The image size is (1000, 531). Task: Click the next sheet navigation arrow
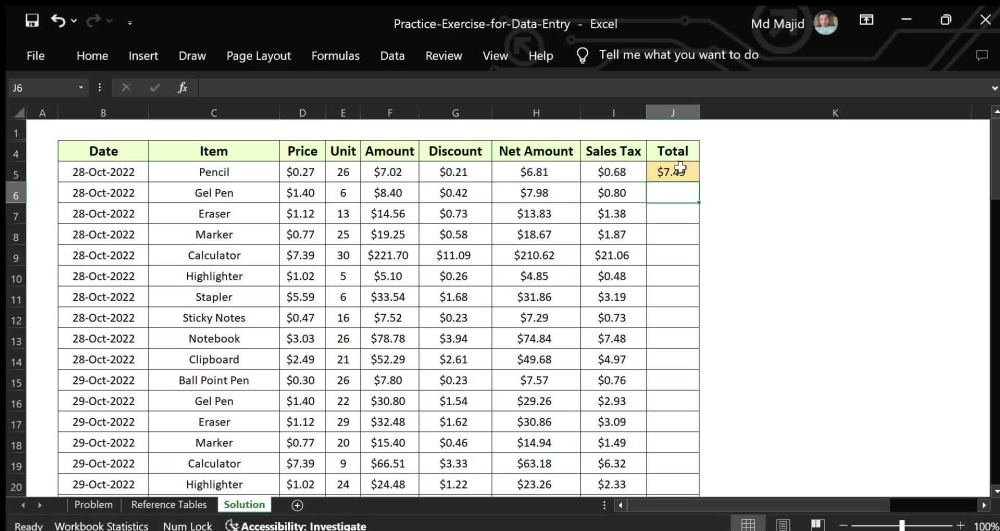tap(40, 505)
